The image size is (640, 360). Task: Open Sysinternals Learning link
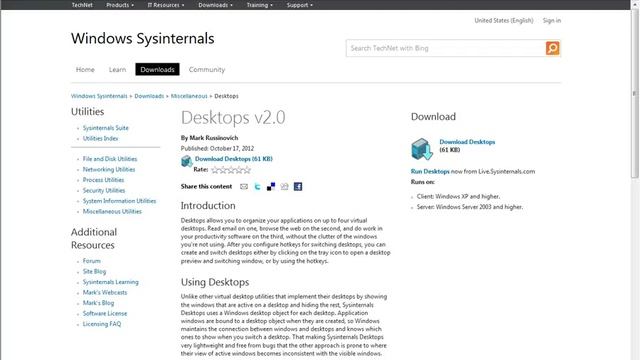point(111,282)
